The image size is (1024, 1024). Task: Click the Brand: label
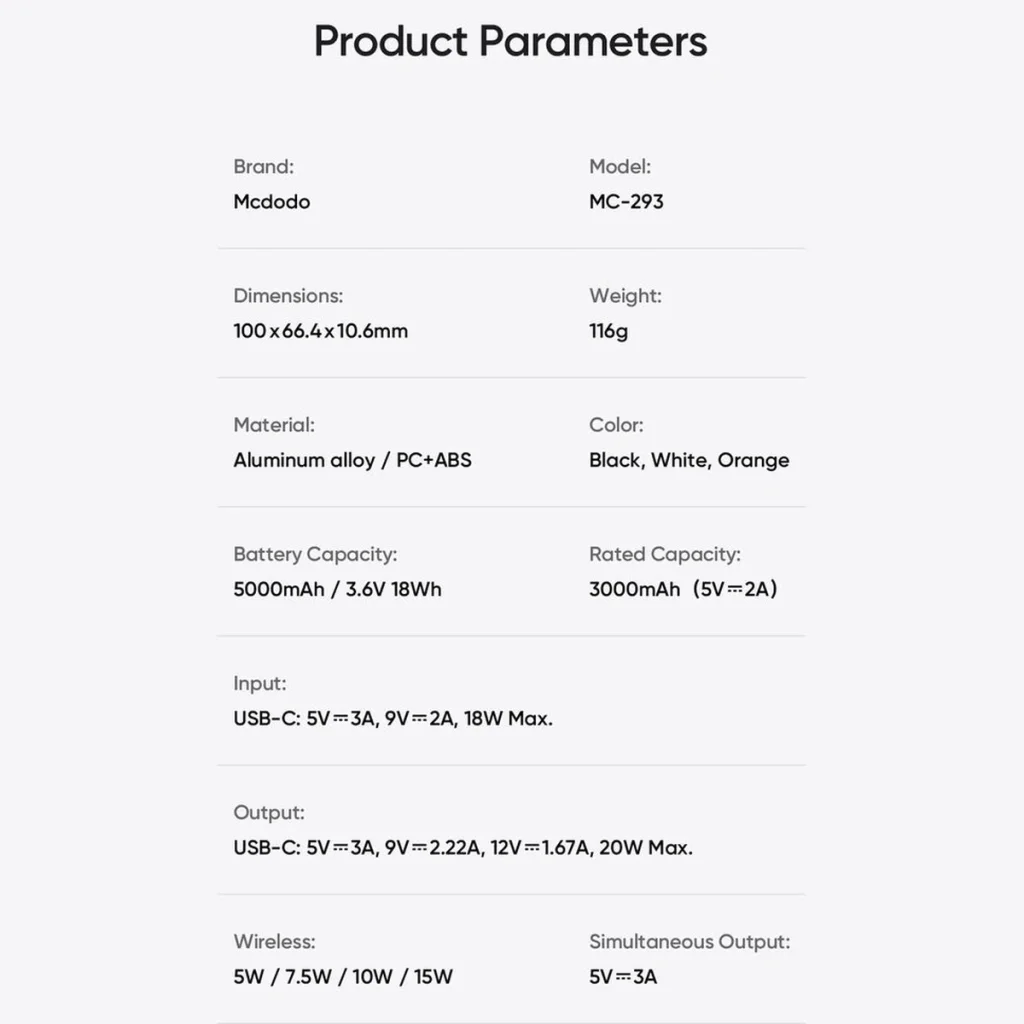point(264,167)
